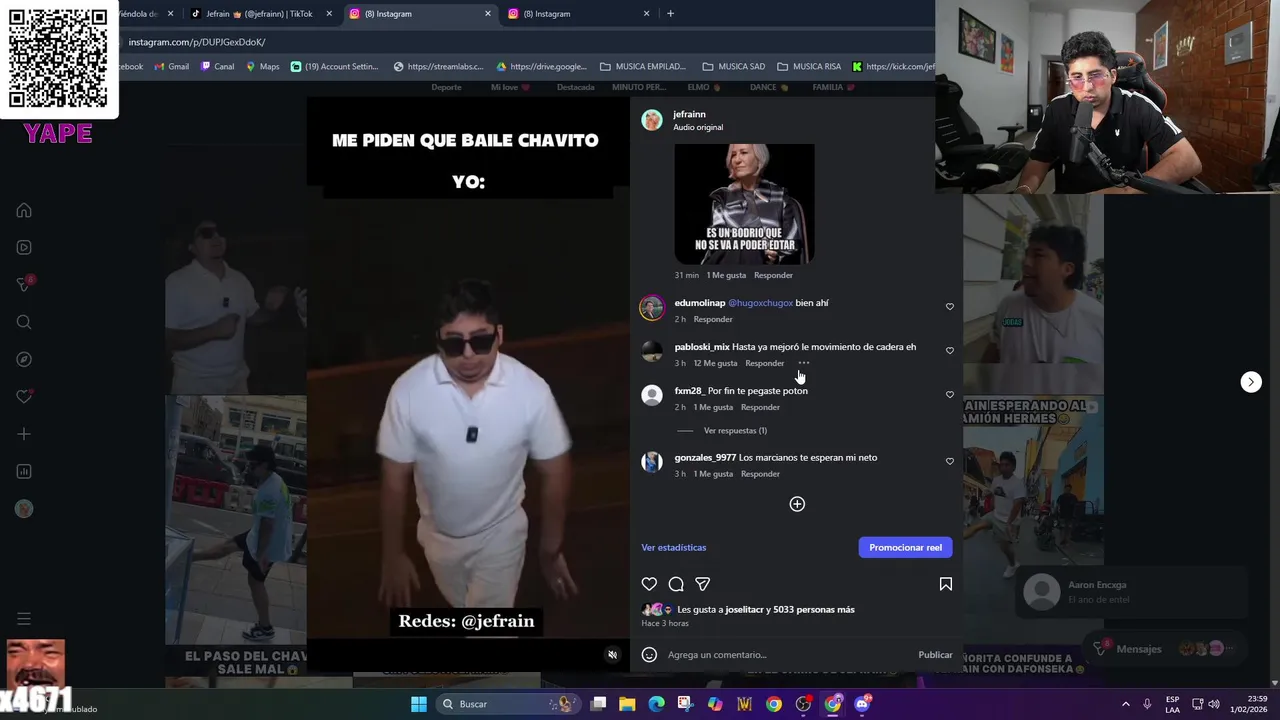
Task: Like edumolinap's comment with its heart
Action: click(950, 307)
